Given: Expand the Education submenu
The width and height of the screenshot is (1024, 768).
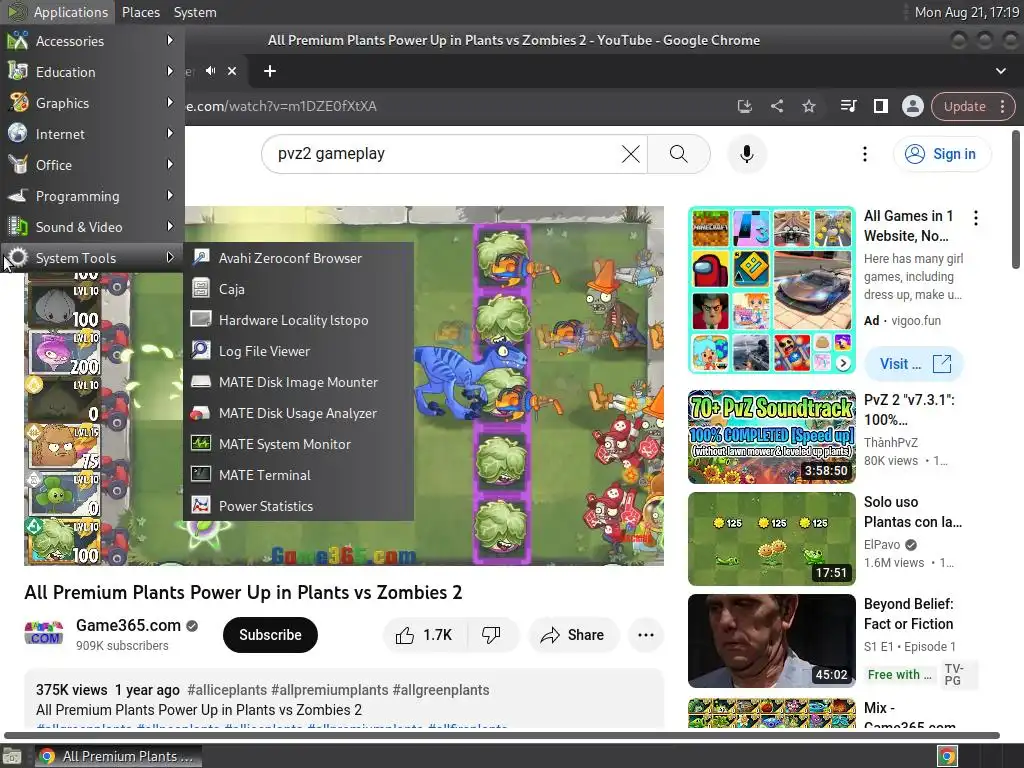Looking at the screenshot, I should coord(92,72).
